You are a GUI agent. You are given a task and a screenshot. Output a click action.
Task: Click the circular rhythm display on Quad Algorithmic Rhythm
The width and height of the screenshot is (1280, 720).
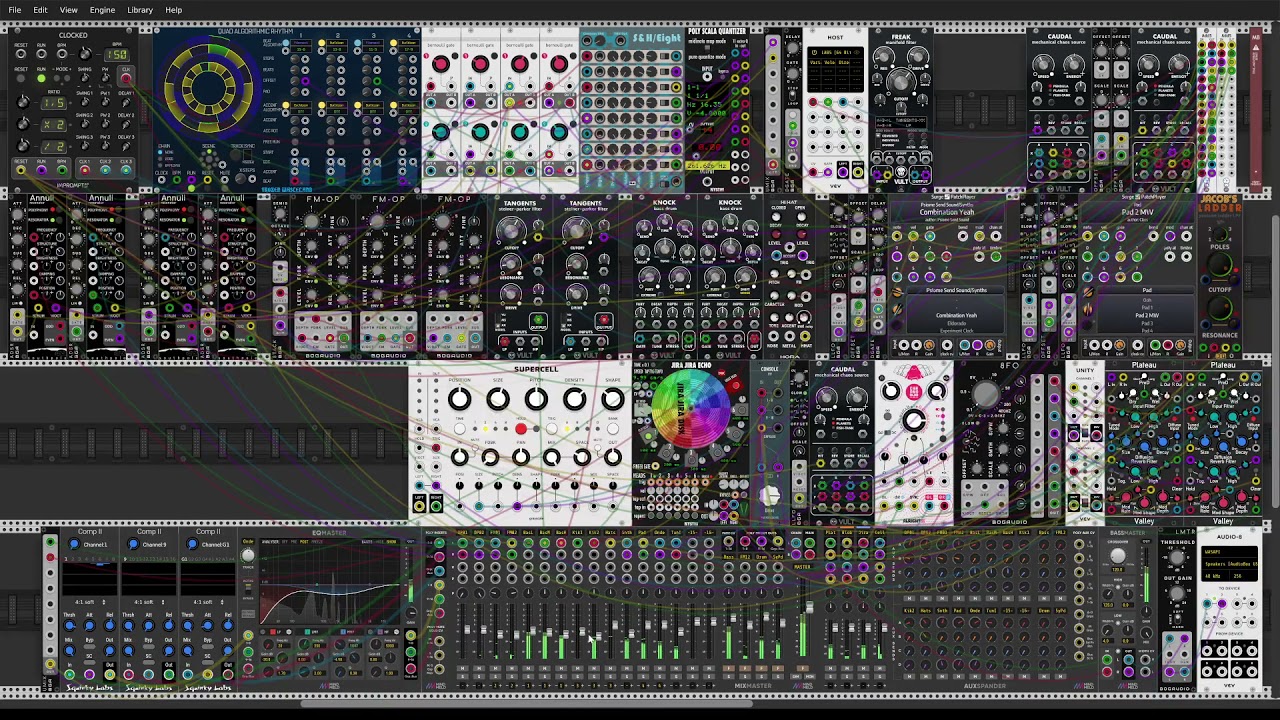point(208,88)
